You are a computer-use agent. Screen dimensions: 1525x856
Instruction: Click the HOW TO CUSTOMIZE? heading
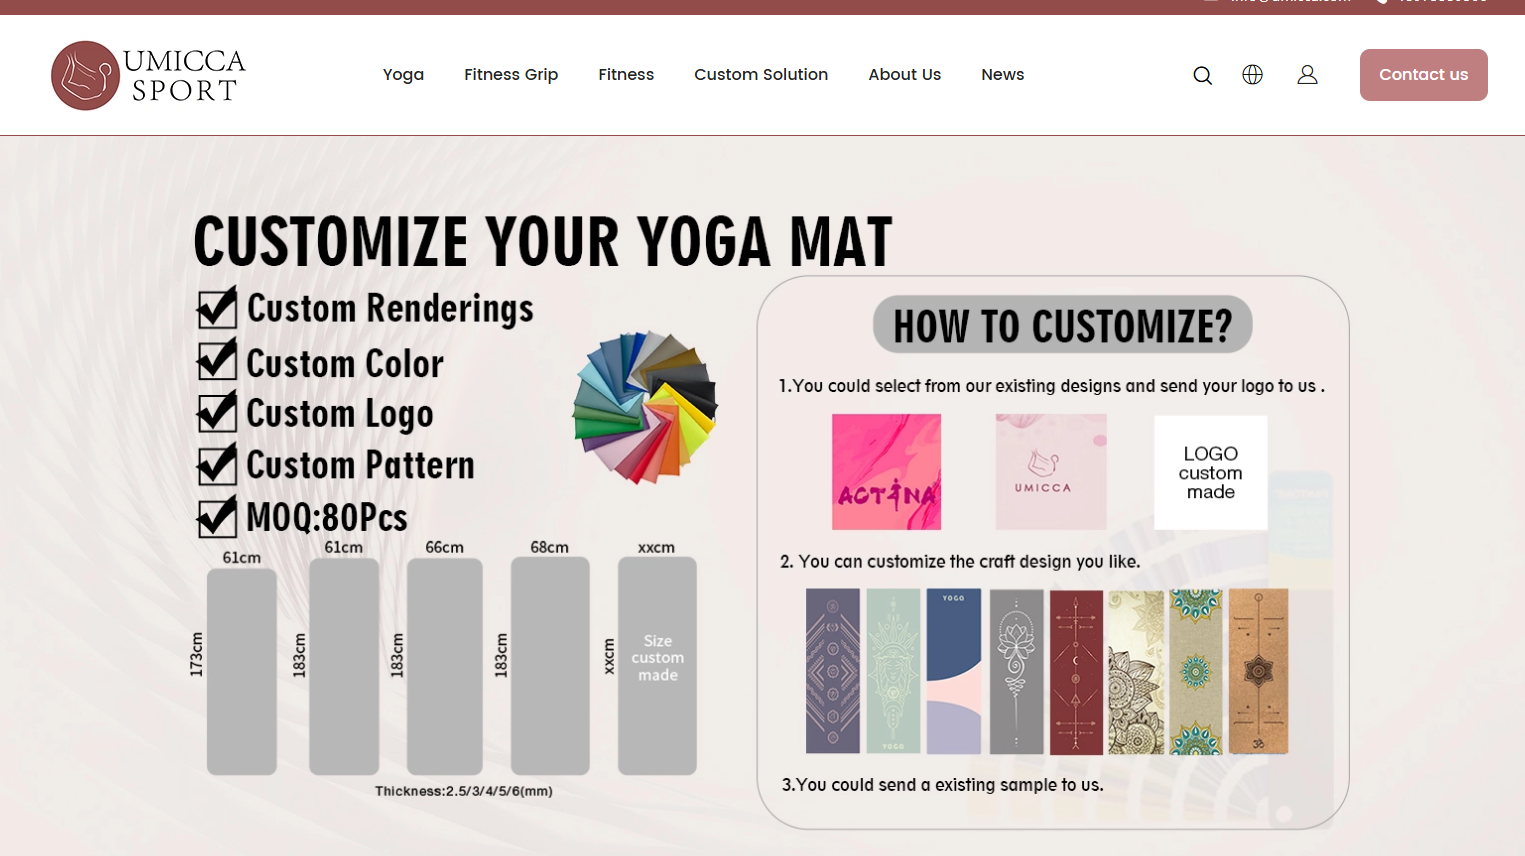[x=1062, y=325]
